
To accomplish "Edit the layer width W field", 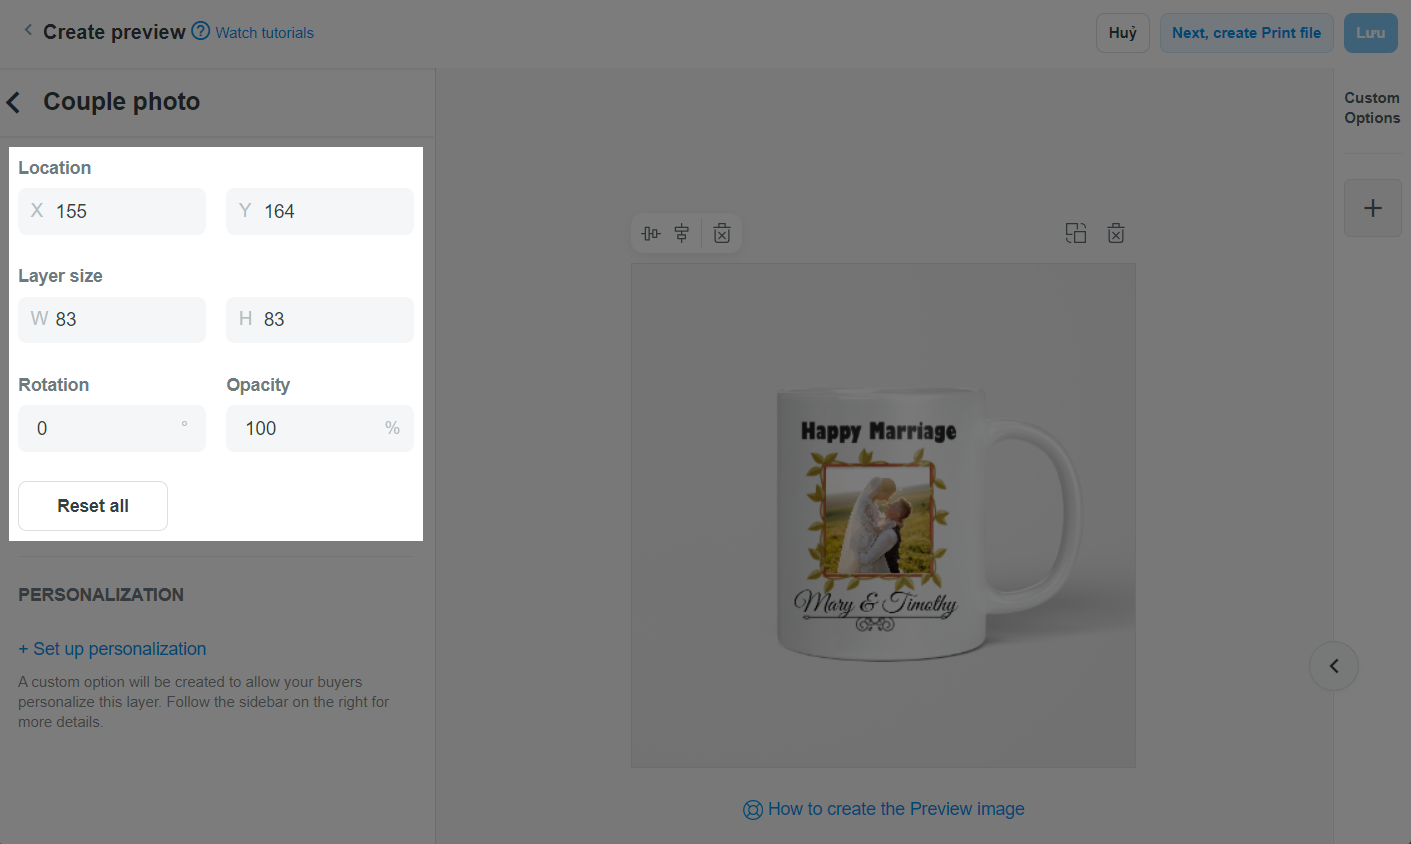I will (x=112, y=319).
